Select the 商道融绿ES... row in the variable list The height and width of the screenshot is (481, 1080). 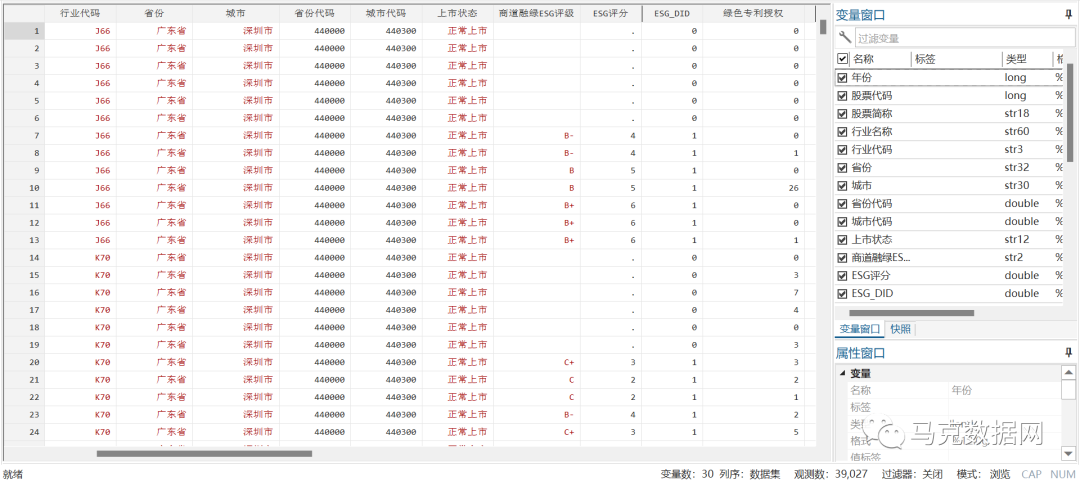951,258
